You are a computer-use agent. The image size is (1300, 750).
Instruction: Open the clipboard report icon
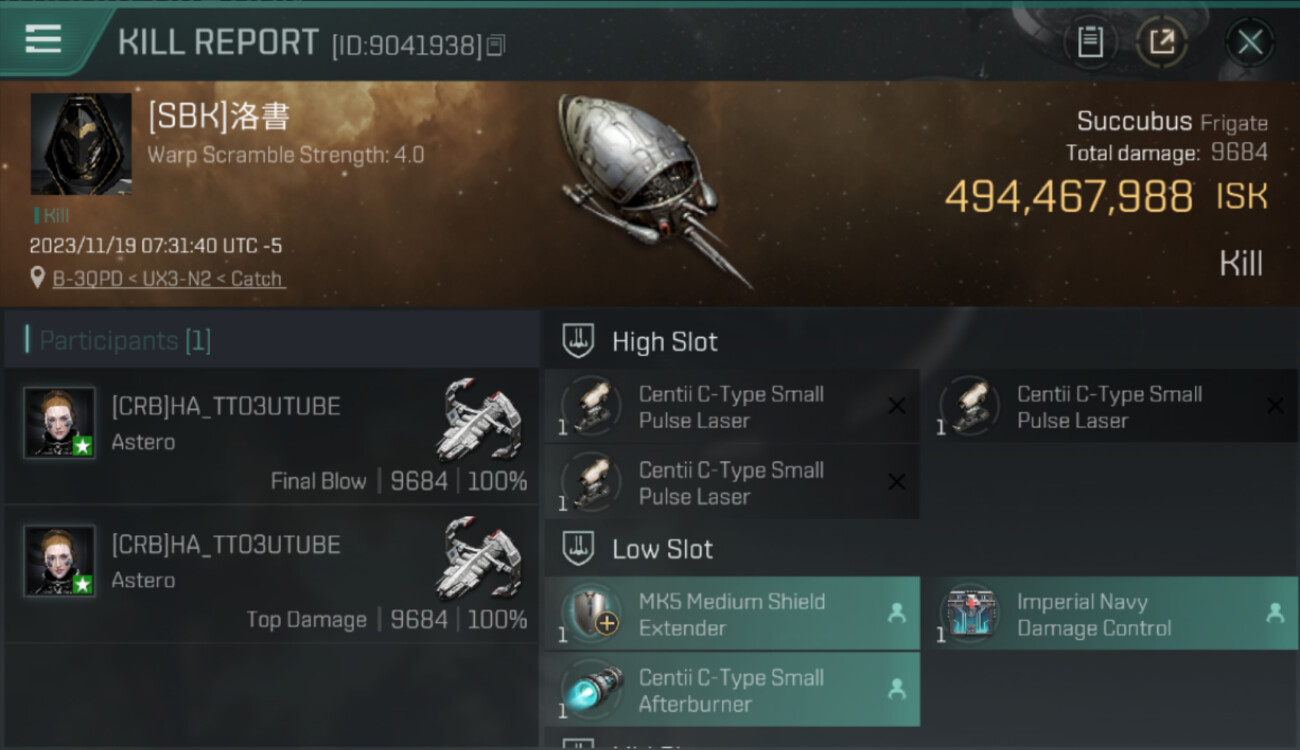click(x=1090, y=42)
